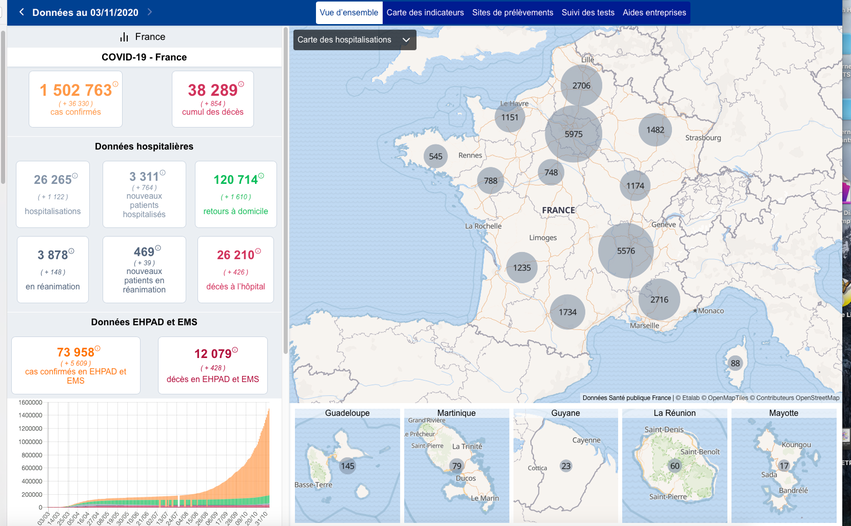
Task: Select décès en EHPAD et EMS card
Action: tap(213, 365)
